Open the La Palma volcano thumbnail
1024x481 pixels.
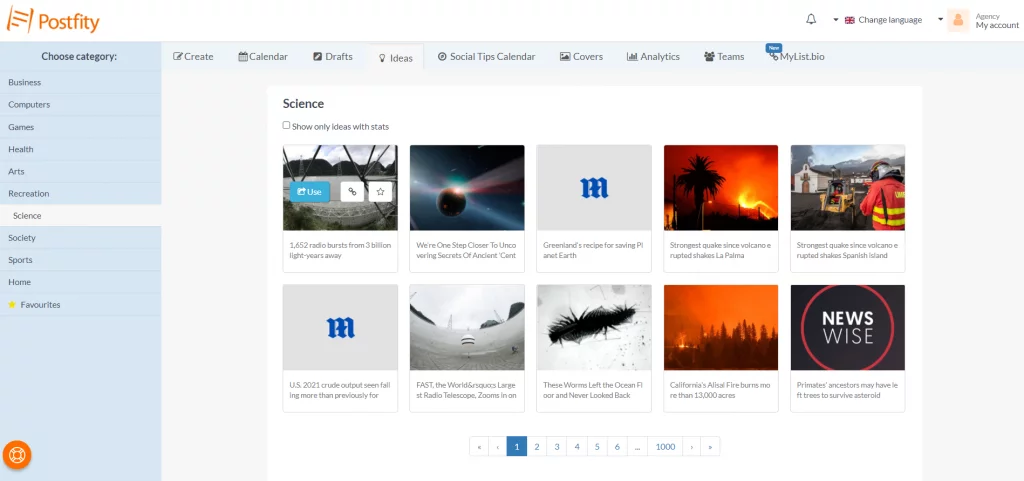(x=721, y=187)
